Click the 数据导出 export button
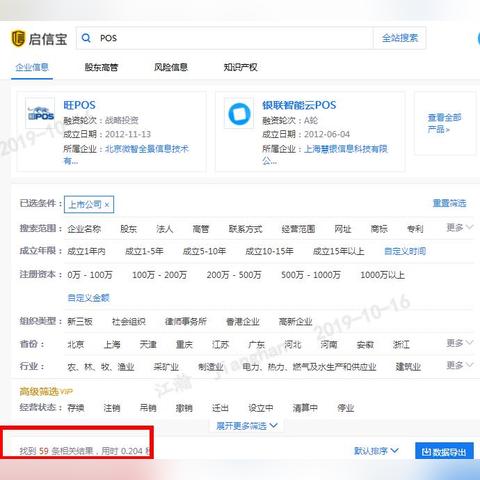Image resolution: width=480 pixels, height=480 pixels. [x=444, y=452]
